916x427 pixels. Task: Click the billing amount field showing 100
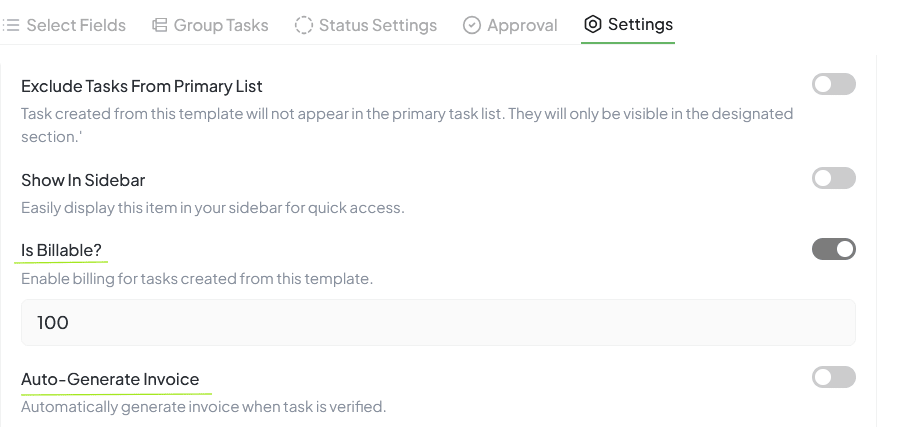coord(438,322)
